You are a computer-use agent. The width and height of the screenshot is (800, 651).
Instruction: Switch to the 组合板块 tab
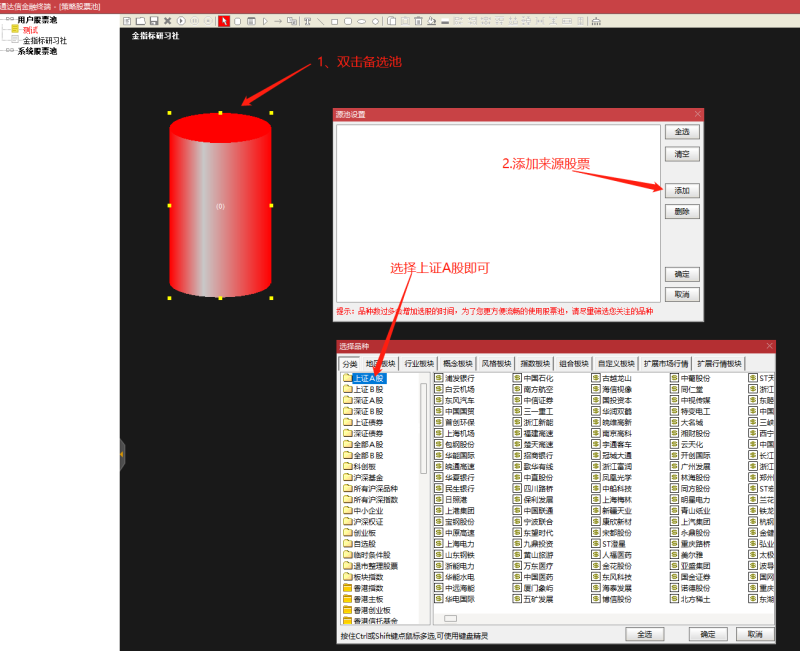(574, 364)
